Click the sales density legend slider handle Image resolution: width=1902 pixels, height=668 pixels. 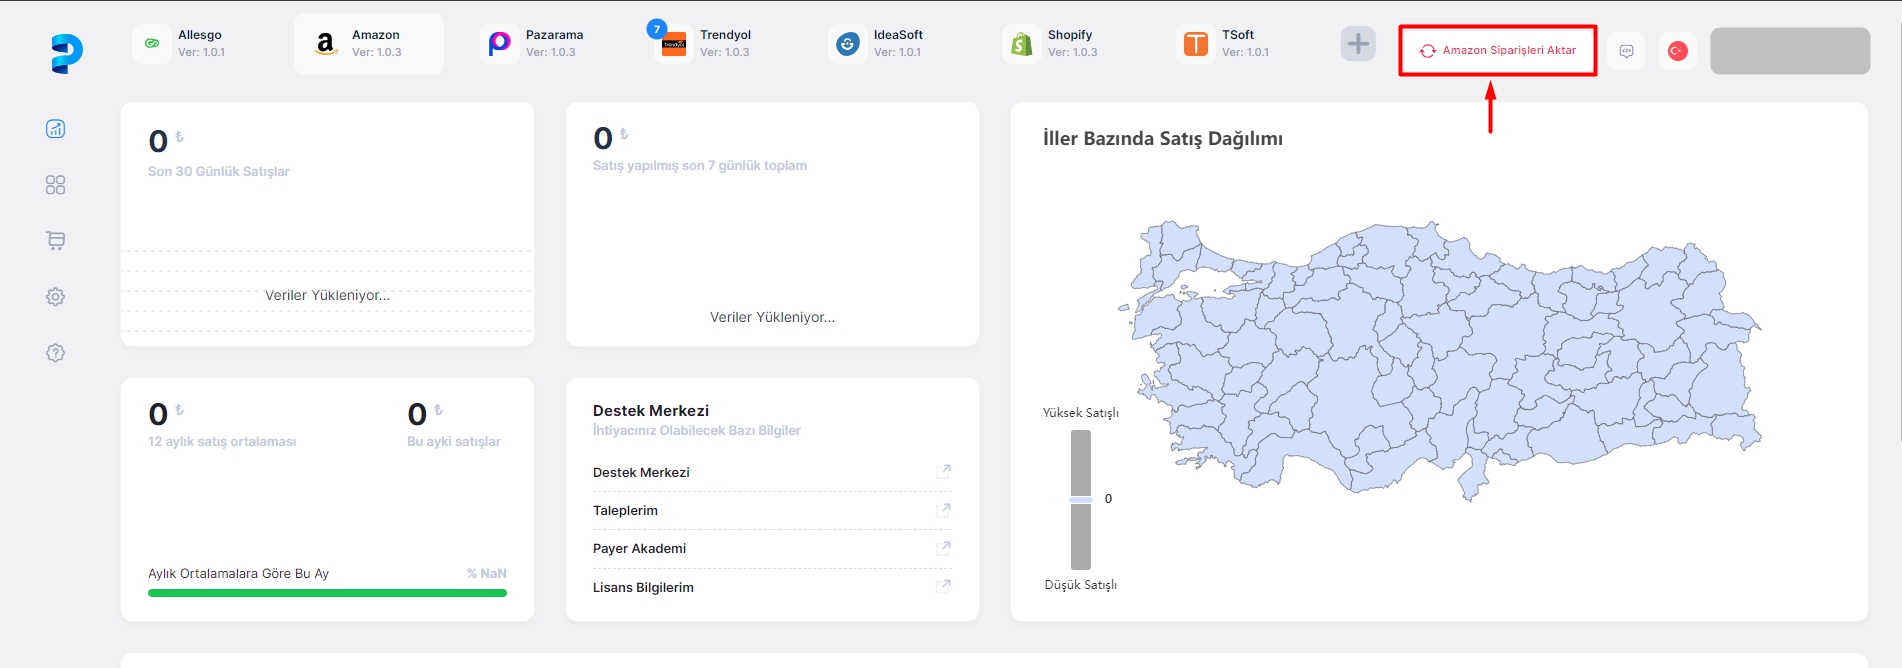point(1081,499)
